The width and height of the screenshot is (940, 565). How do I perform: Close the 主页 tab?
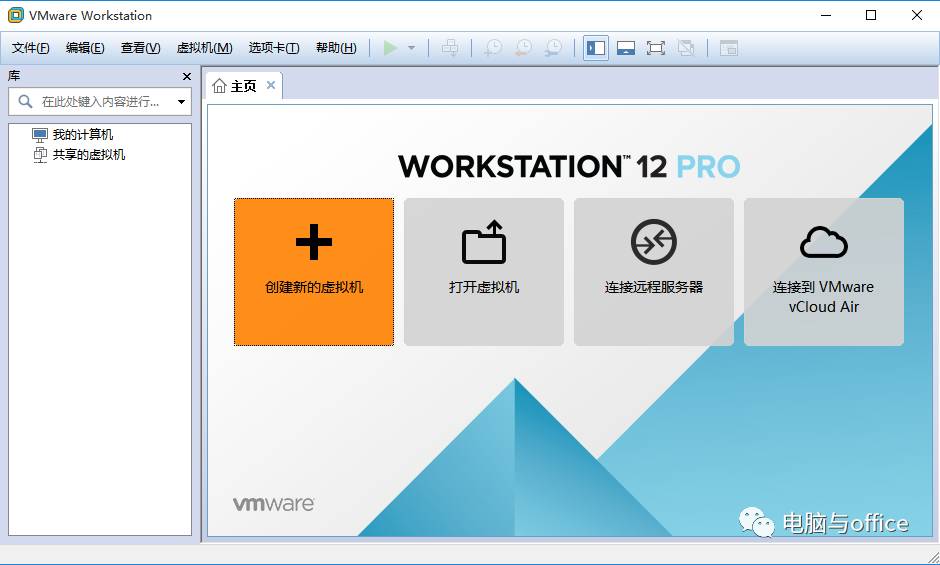[271, 85]
